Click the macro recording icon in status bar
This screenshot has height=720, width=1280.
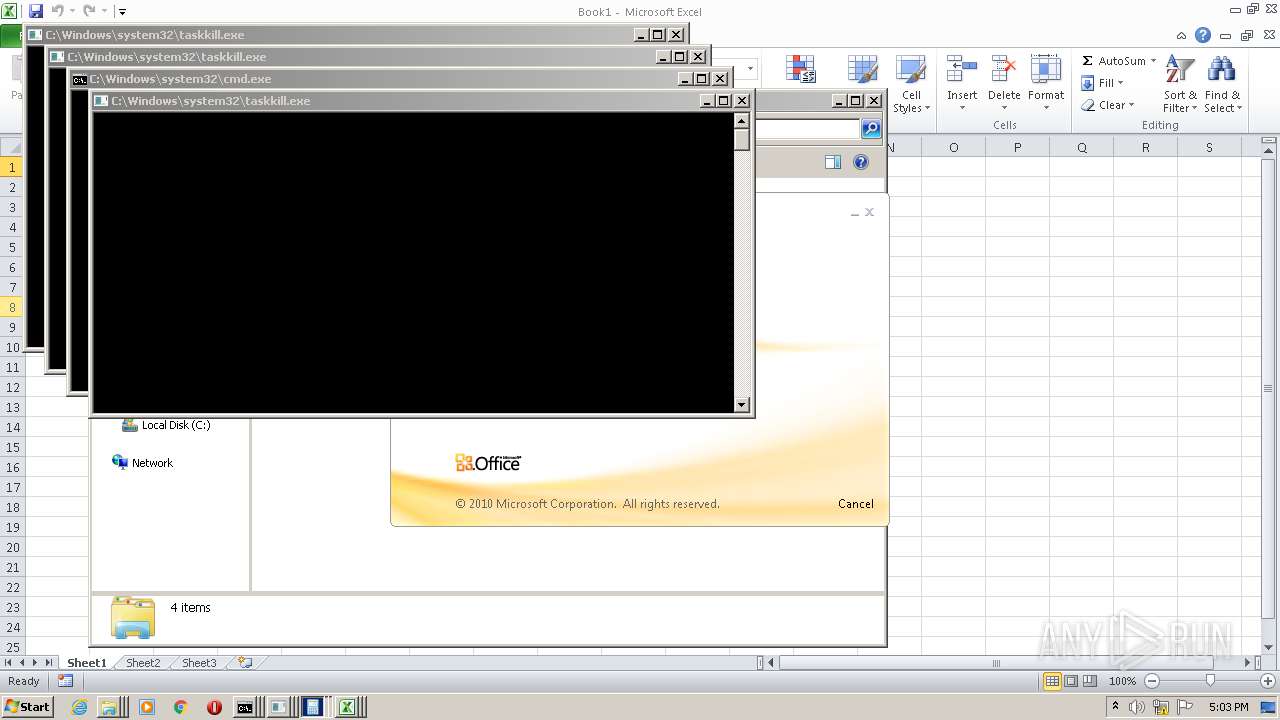[65, 681]
